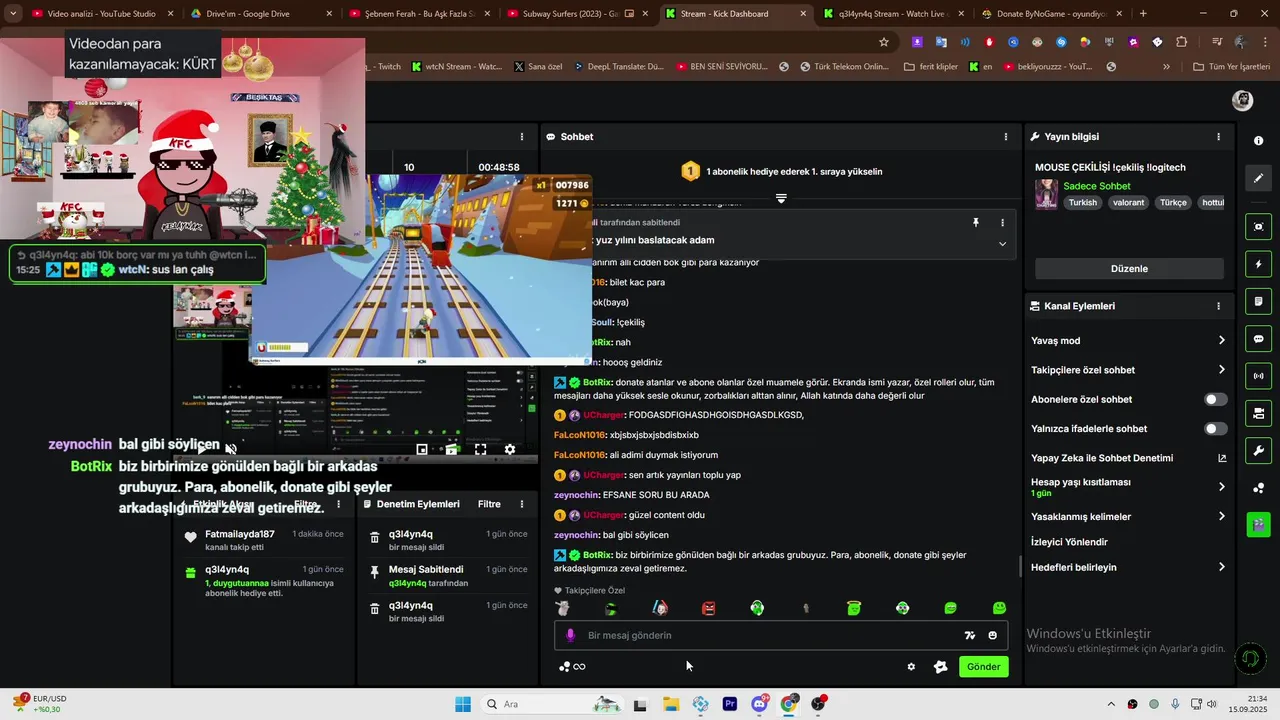Select the green halo angel emote
Screen dimensions: 1280x720
854,608
